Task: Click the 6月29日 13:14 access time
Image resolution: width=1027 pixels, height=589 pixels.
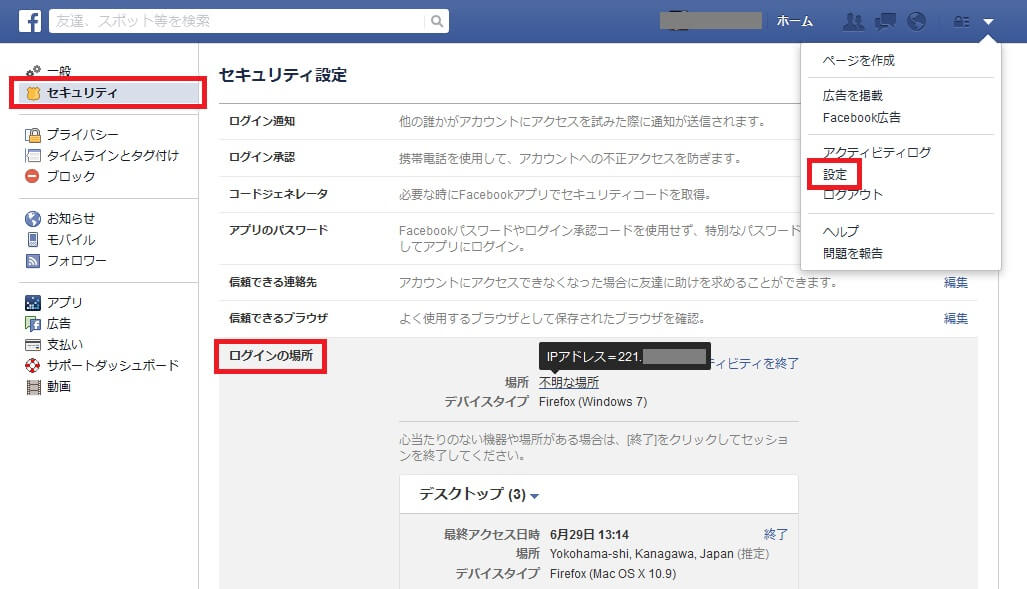Action: (589, 535)
